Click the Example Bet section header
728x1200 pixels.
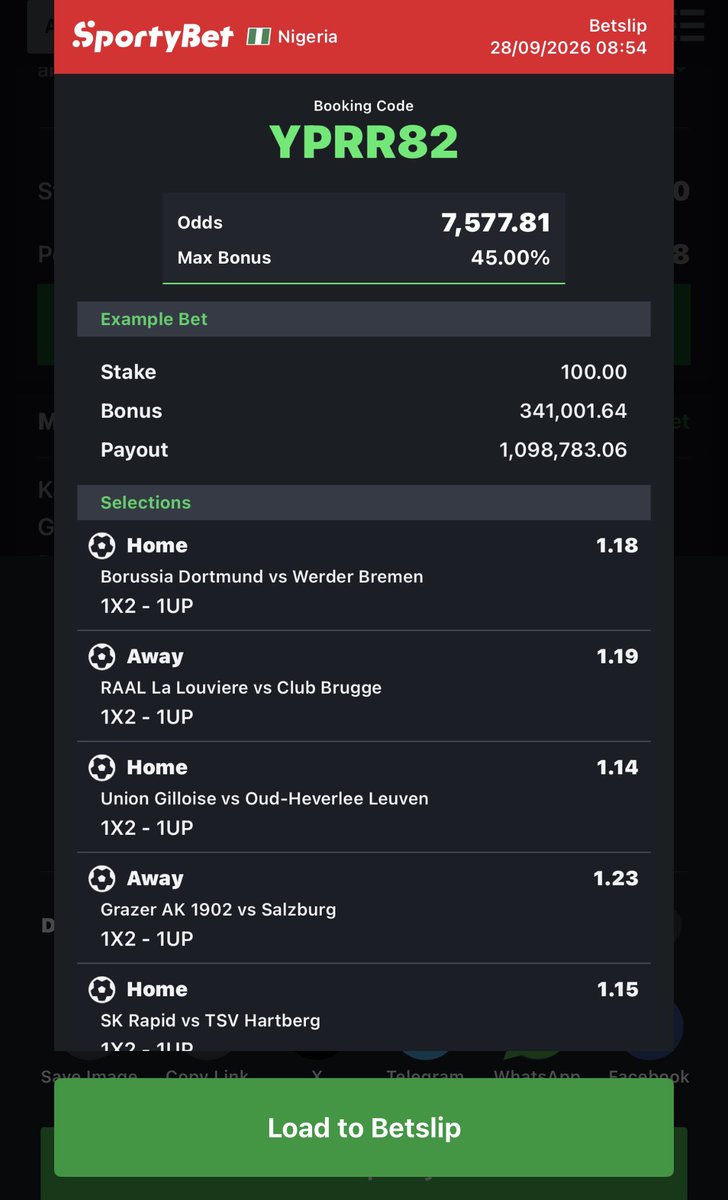coord(364,319)
